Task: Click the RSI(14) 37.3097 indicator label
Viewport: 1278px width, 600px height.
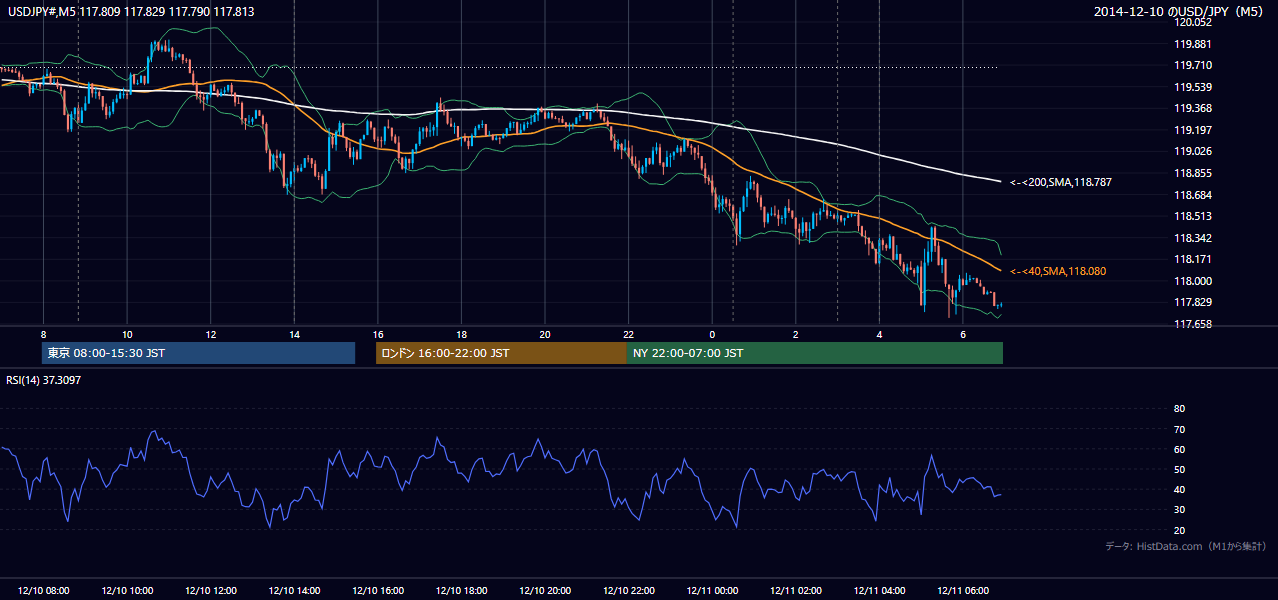Action: [44, 380]
